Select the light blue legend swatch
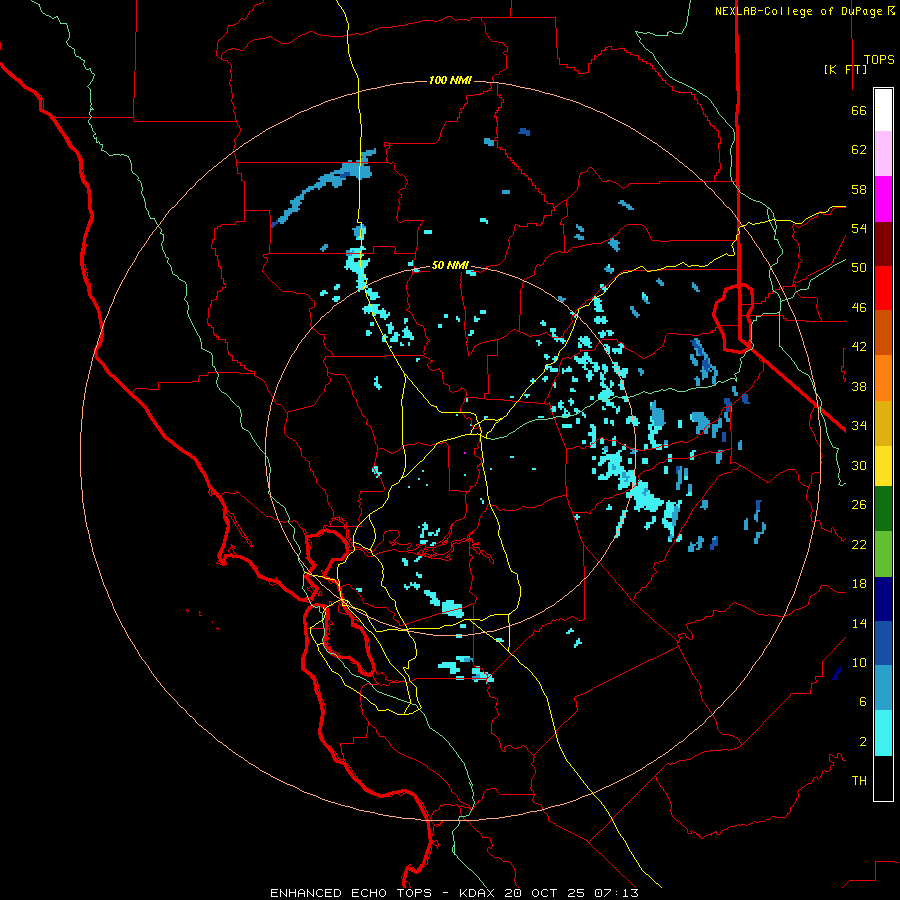The height and width of the screenshot is (900, 900). pos(883,688)
